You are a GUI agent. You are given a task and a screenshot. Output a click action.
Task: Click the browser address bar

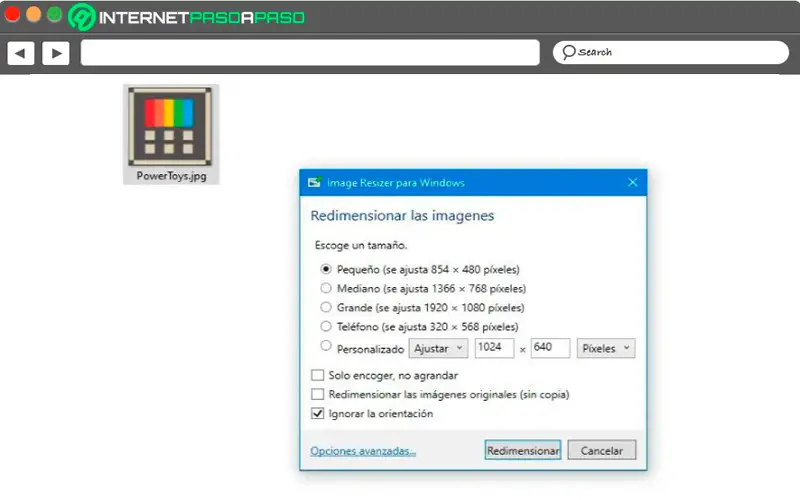310,53
